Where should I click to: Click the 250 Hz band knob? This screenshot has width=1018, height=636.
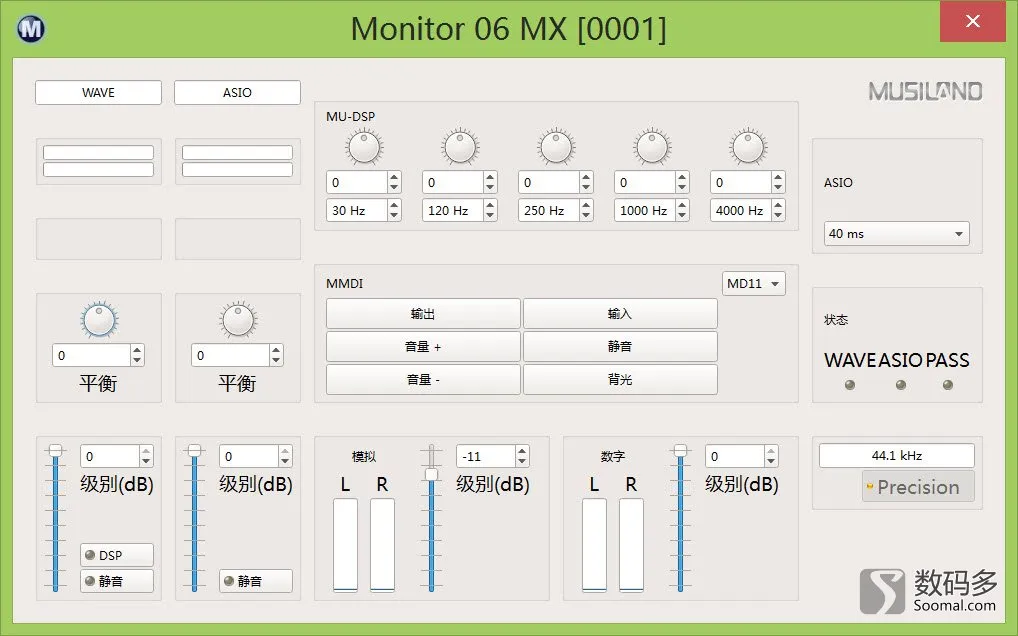[556, 146]
